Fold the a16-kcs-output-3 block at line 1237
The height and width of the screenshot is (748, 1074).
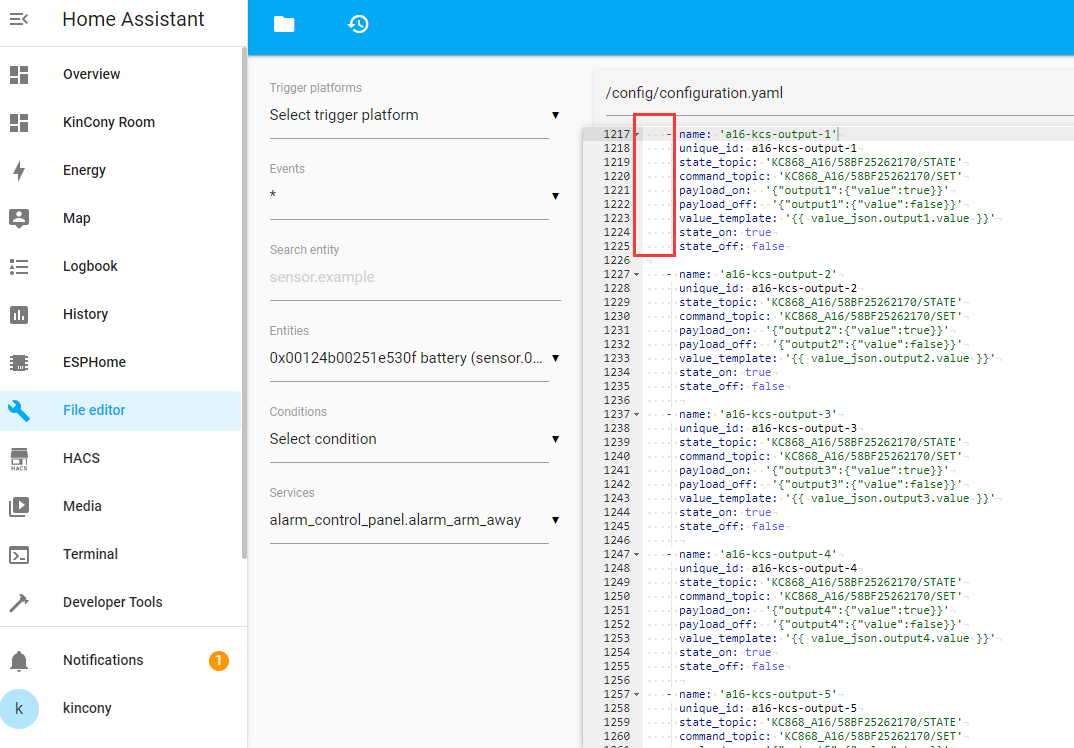(x=638, y=414)
